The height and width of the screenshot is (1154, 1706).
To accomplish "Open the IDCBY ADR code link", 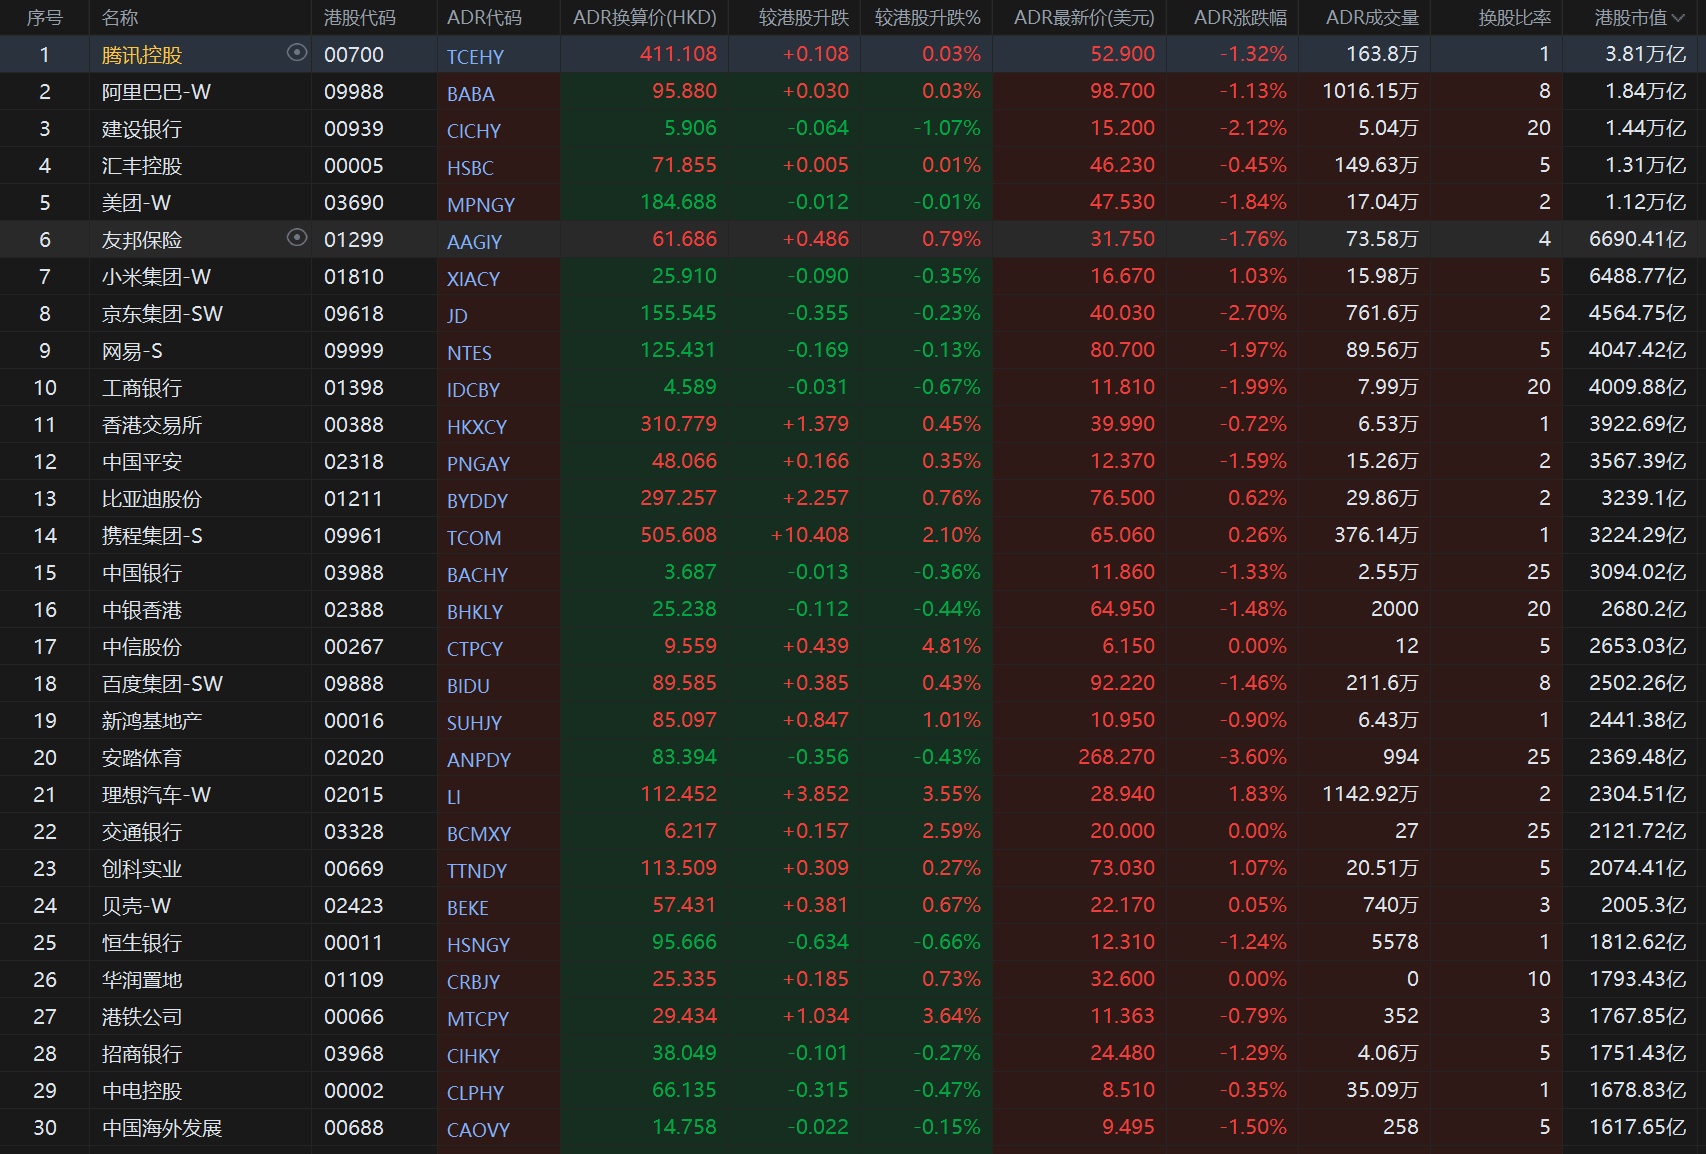I will coord(473,390).
